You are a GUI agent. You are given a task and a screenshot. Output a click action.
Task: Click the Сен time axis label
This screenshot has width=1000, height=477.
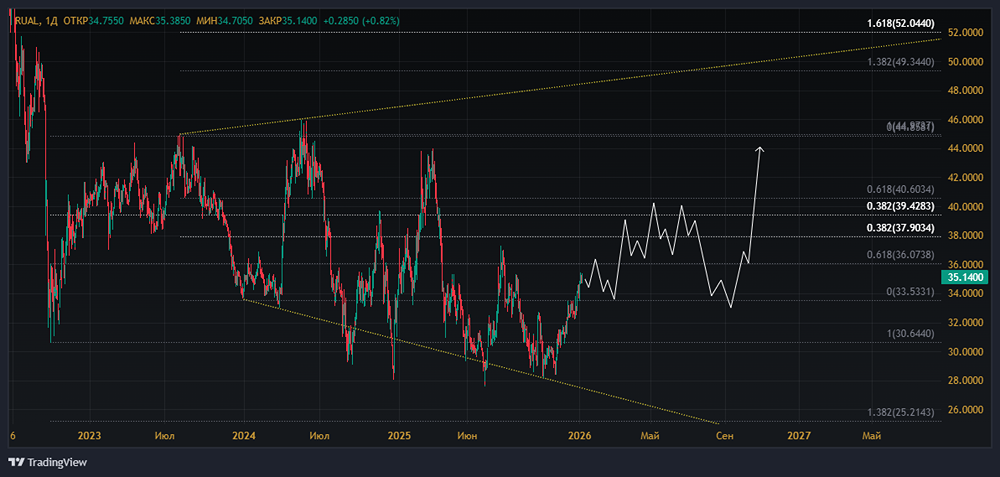tap(727, 436)
